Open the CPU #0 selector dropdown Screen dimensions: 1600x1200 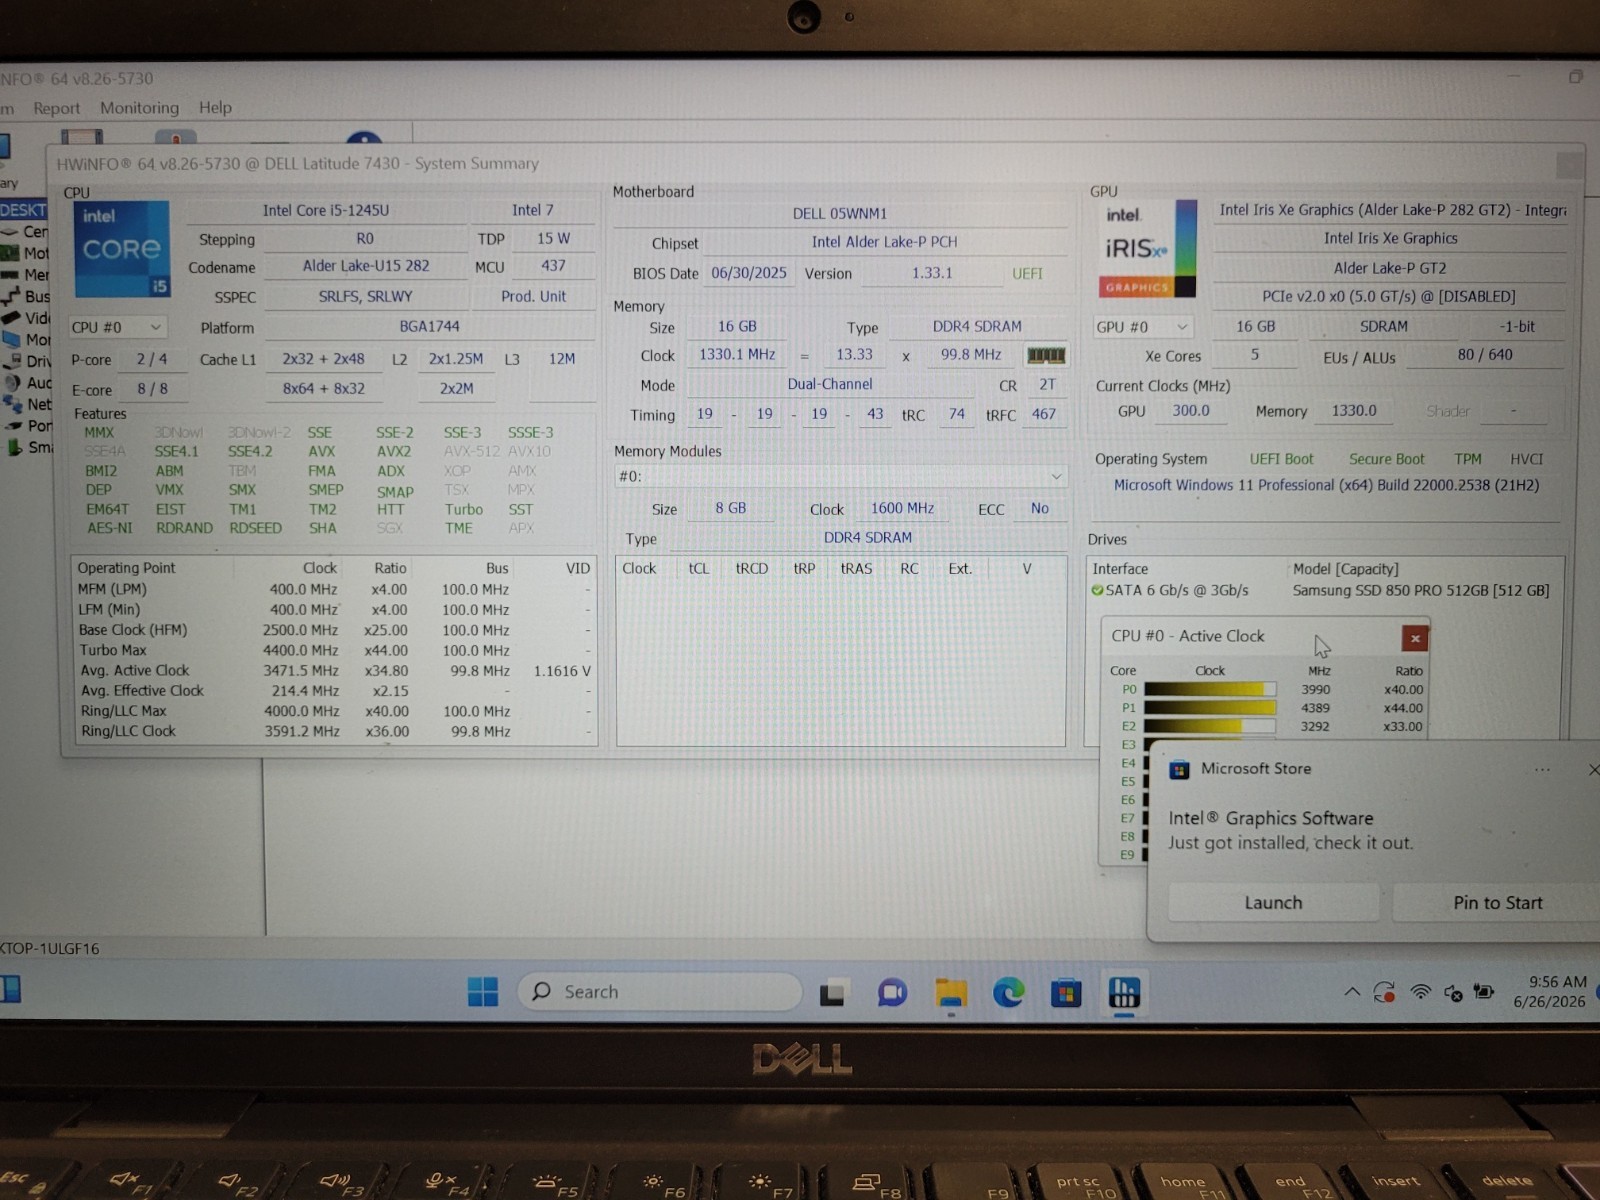[118, 328]
